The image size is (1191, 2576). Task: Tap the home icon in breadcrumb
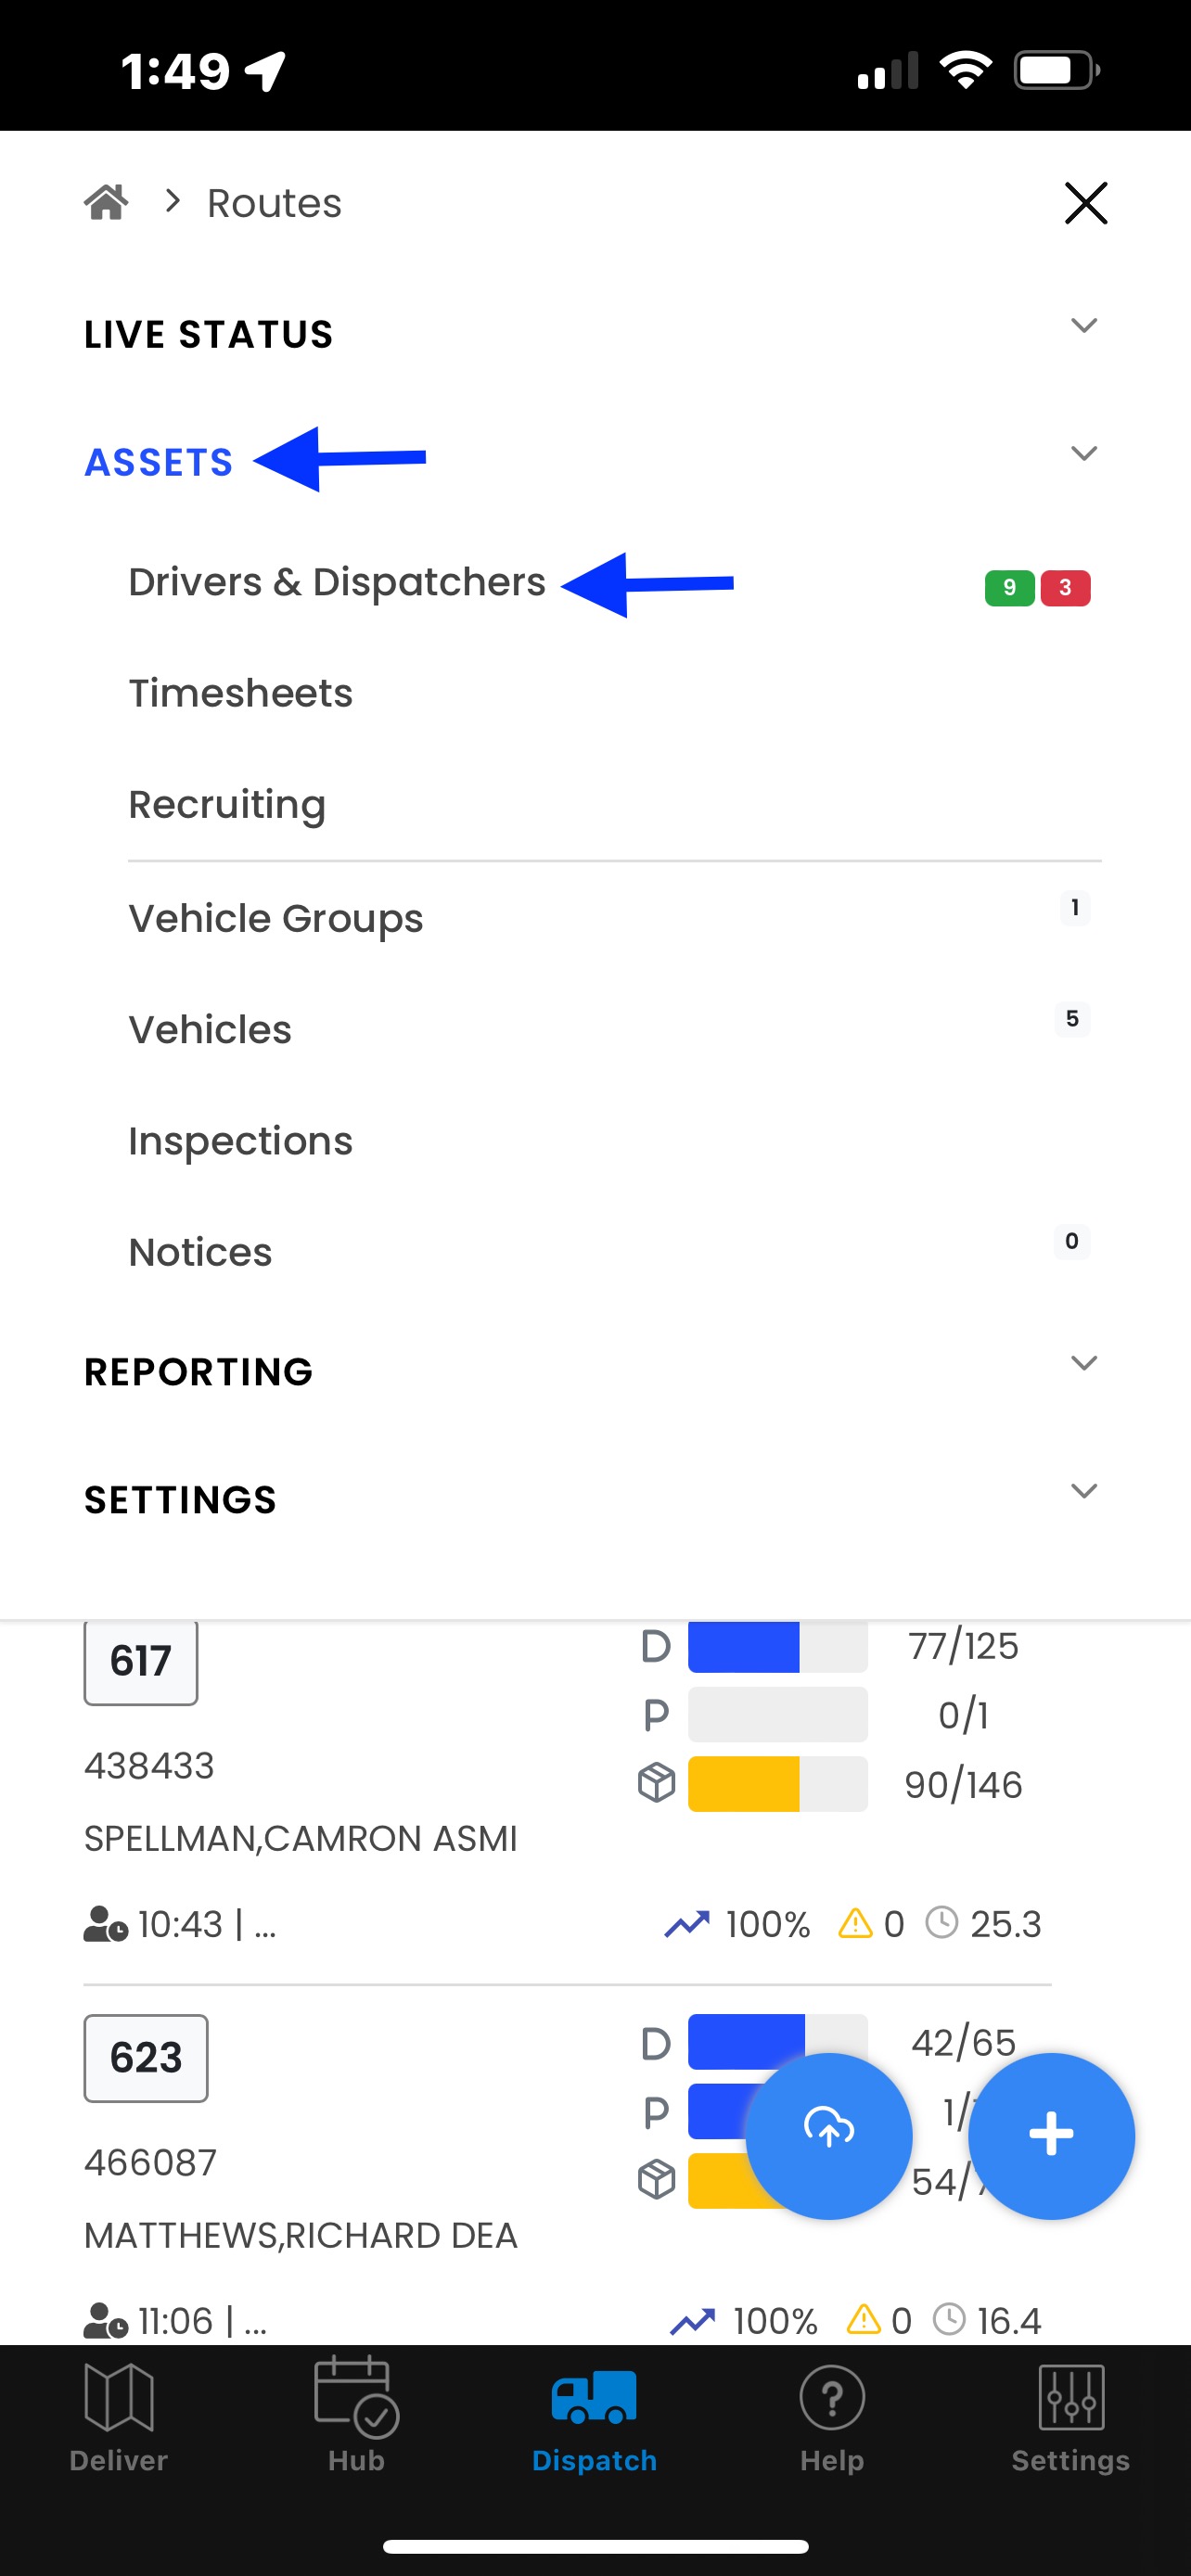coord(106,203)
